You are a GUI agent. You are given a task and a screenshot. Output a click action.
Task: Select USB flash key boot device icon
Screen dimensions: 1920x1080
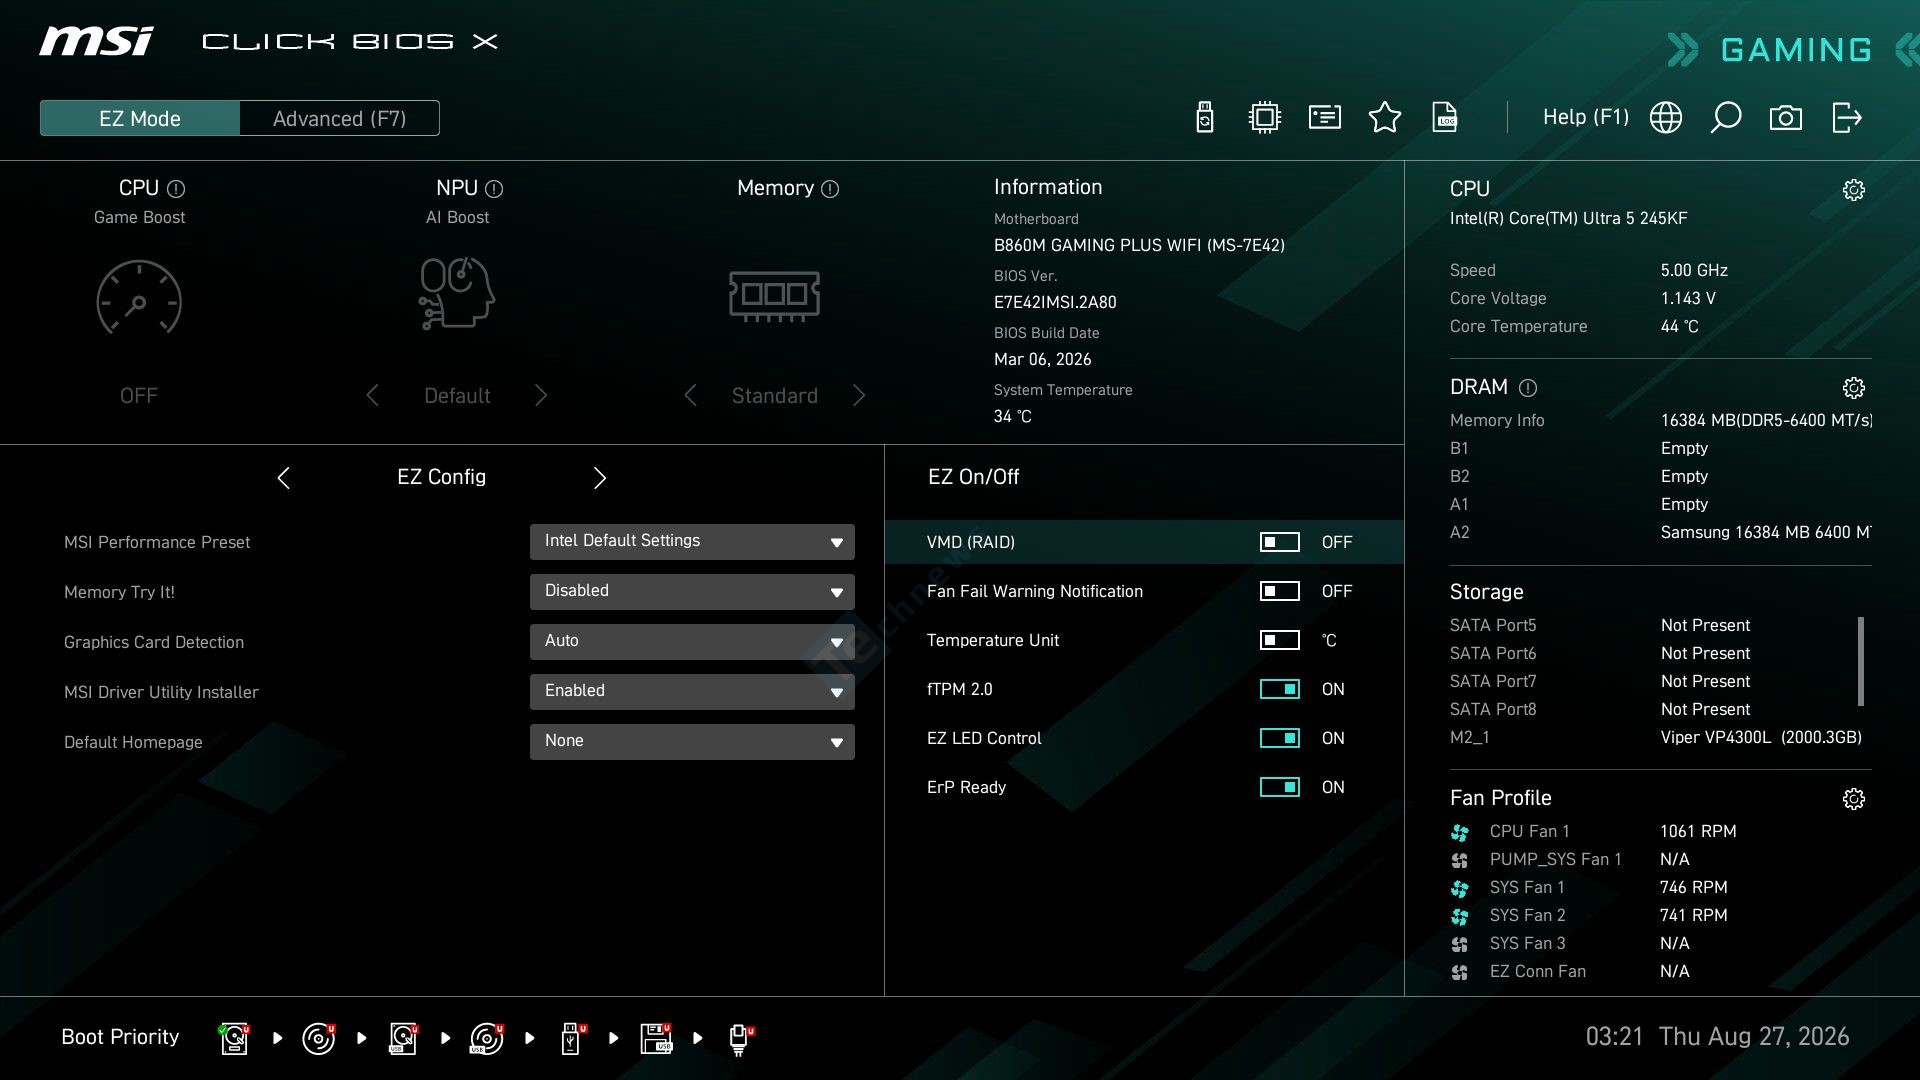[572, 1038]
